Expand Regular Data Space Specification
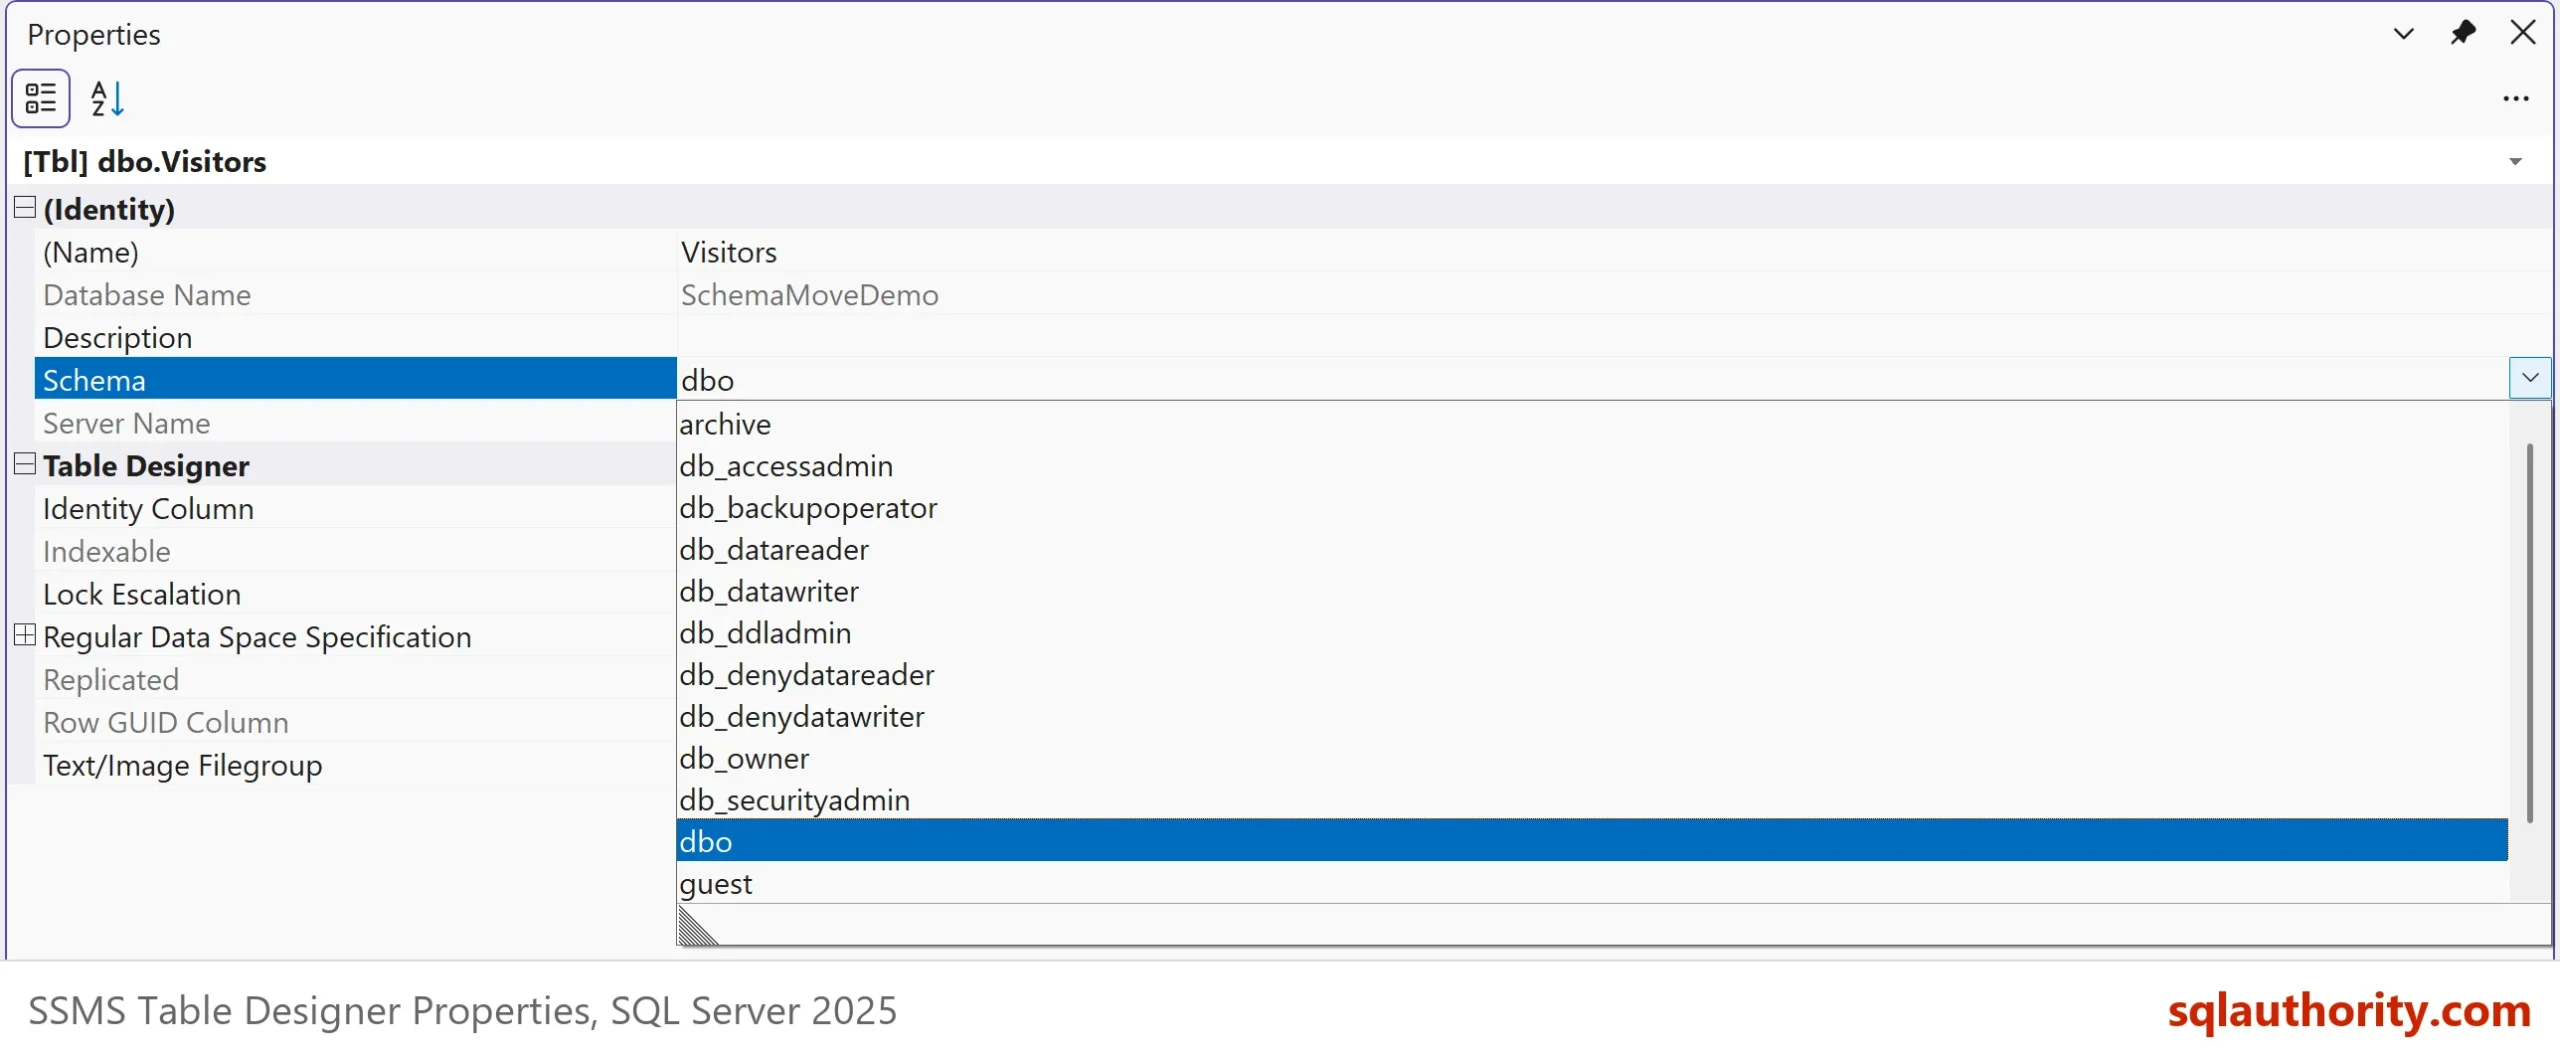Image resolution: width=2560 pixels, height=1055 pixels. (25, 635)
